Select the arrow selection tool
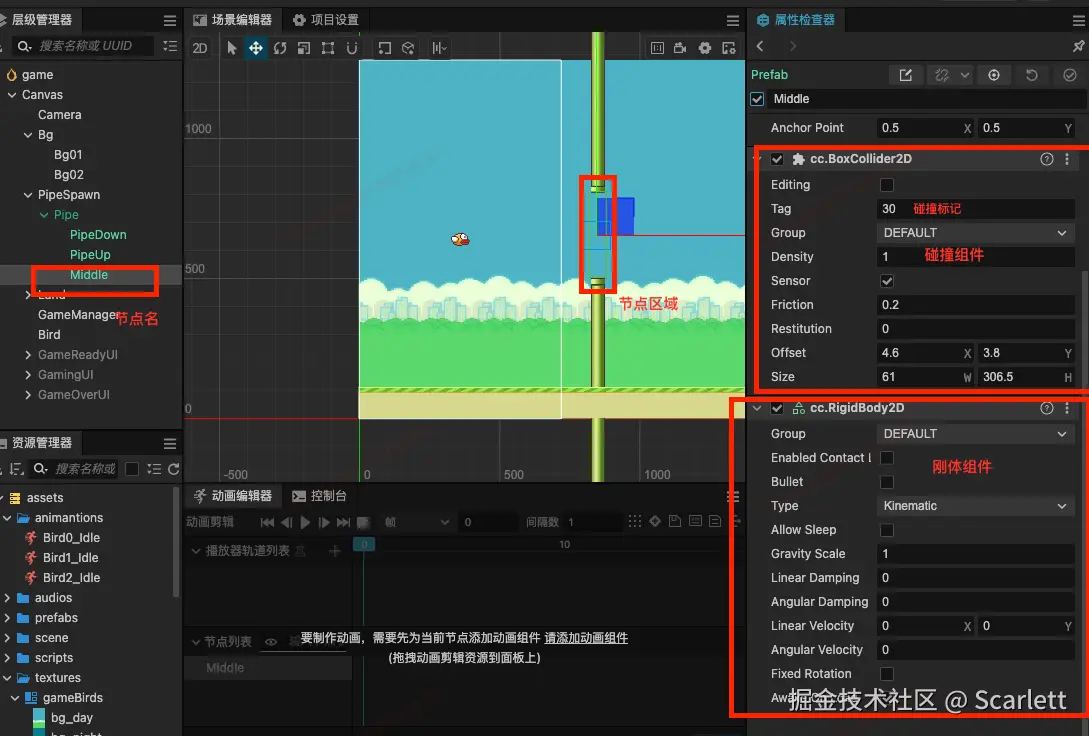Image resolution: width=1089 pixels, height=736 pixels. (x=232, y=48)
